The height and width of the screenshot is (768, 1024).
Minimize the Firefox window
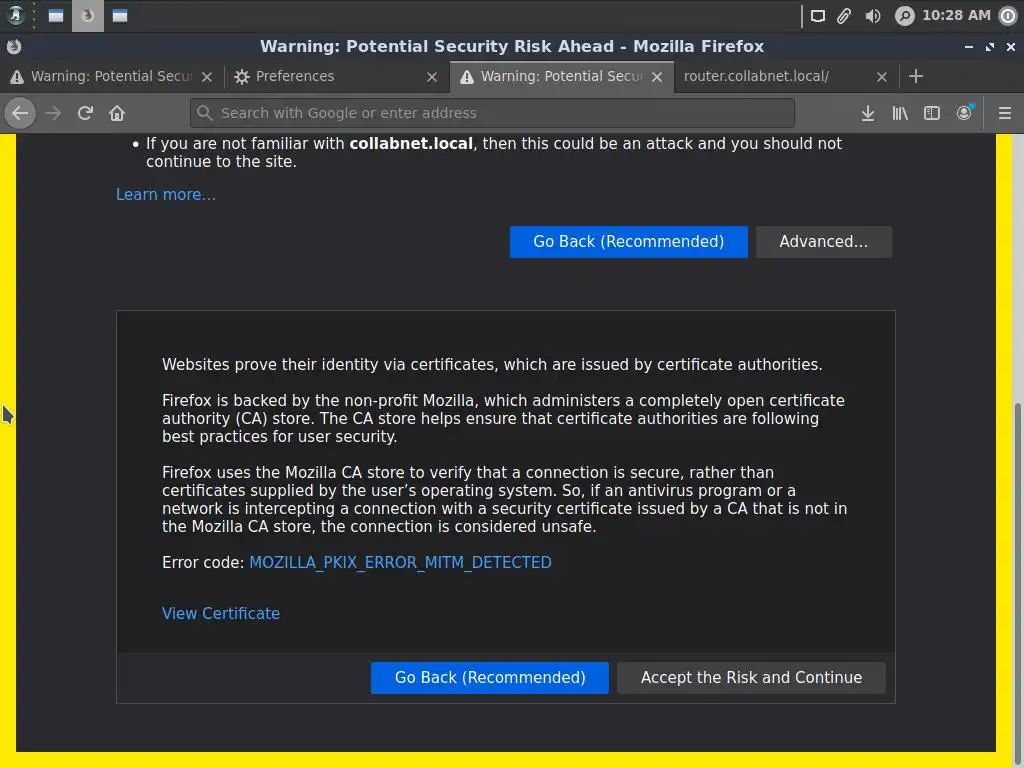[968, 47]
